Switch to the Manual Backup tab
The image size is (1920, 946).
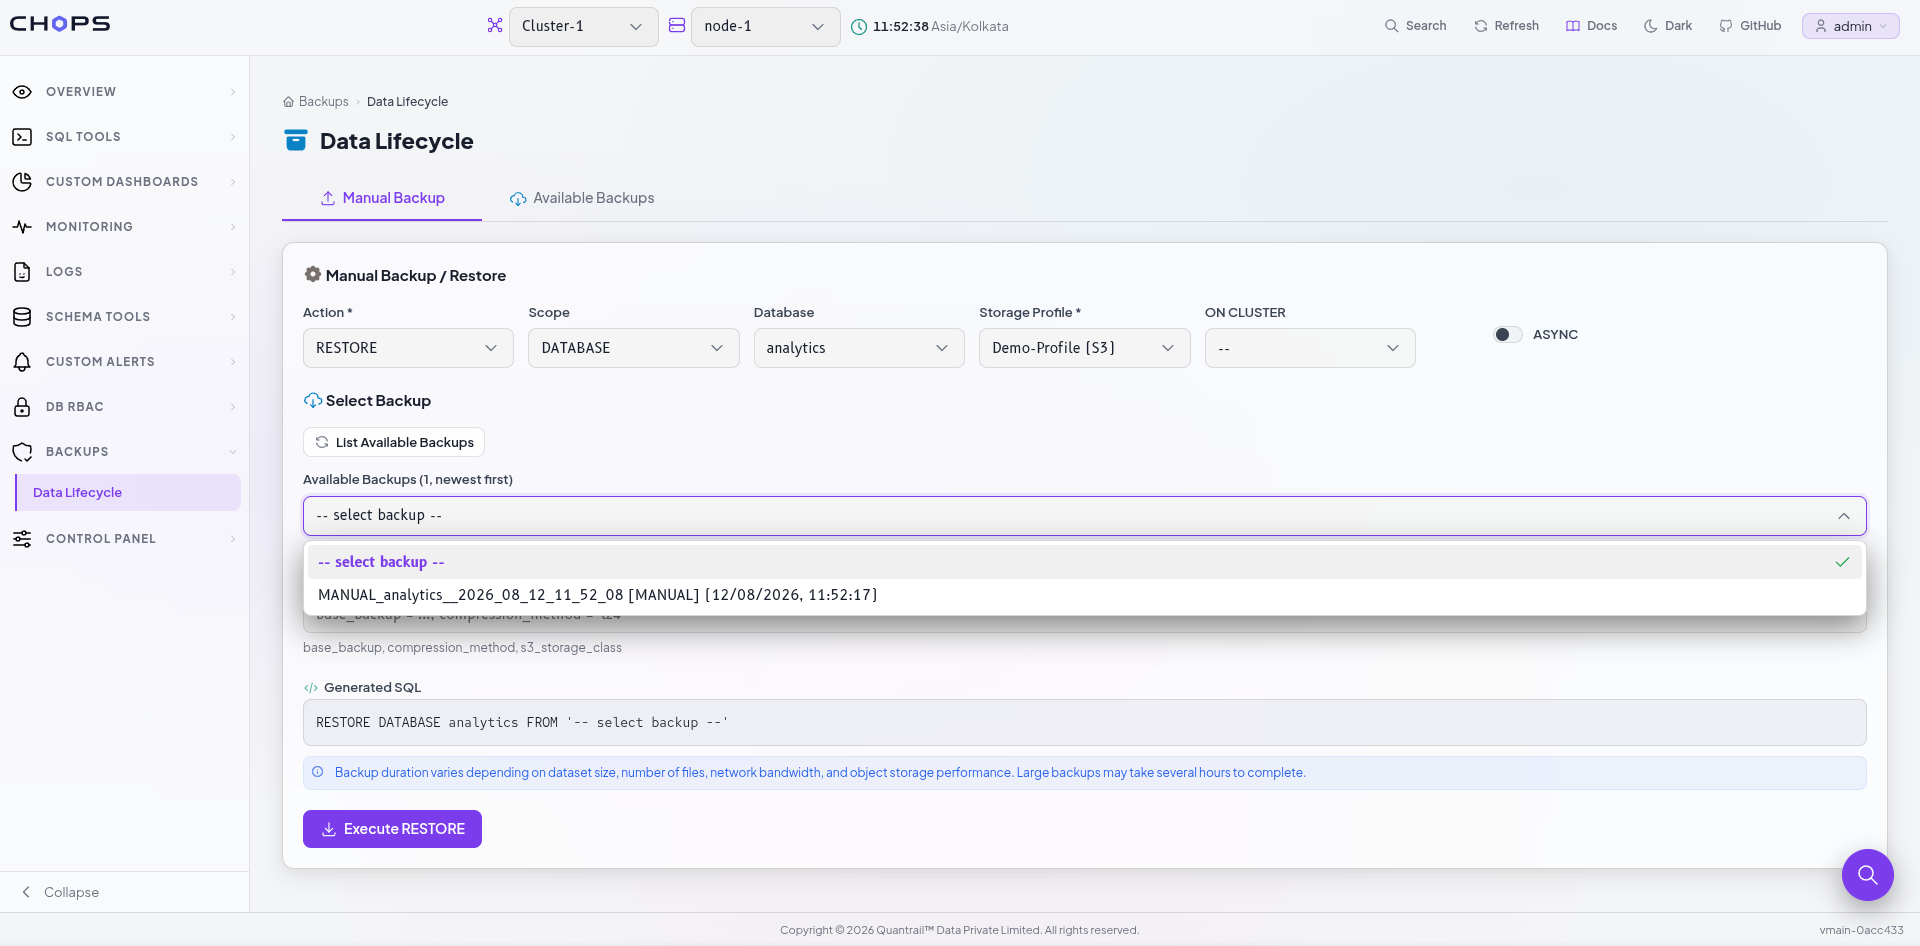click(x=382, y=198)
